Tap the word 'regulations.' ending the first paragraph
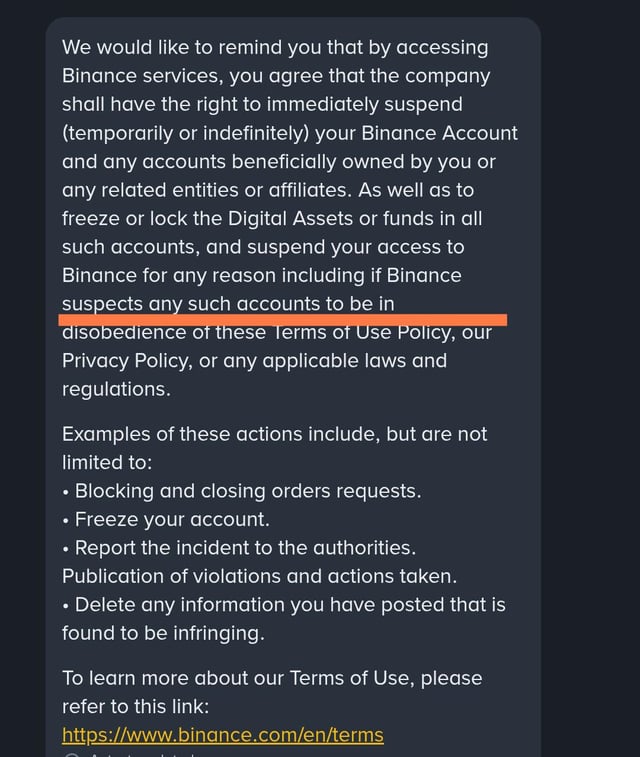Viewport: 640px width, 757px height. [x=116, y=390]
